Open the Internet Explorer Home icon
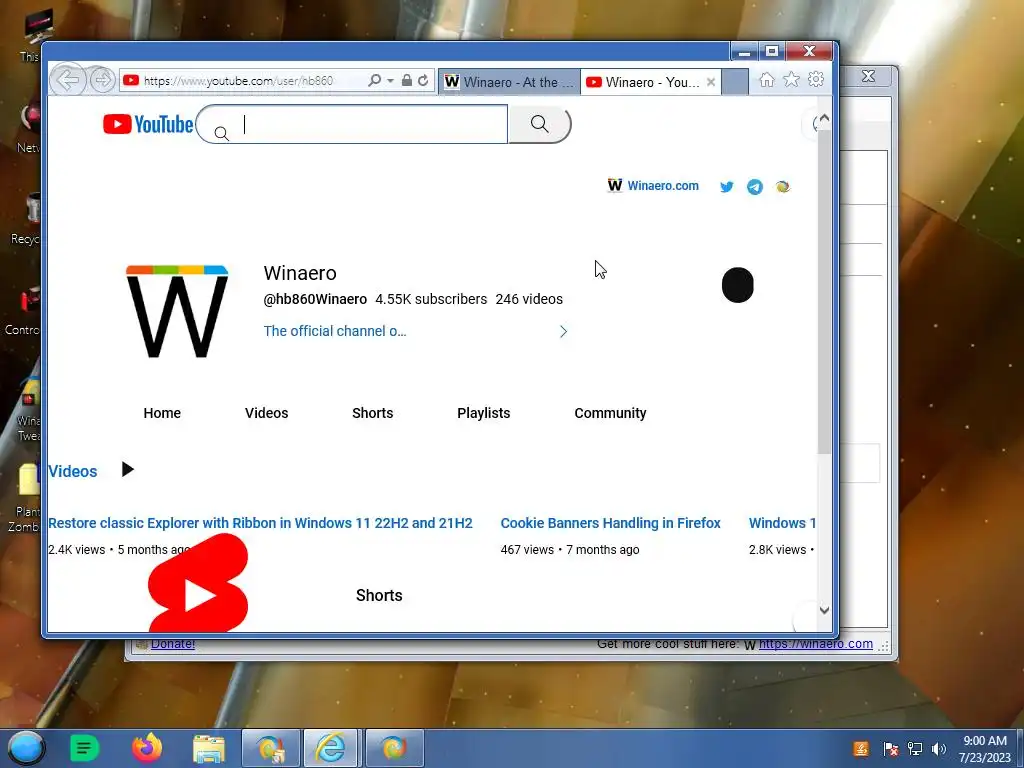Image resolution: width=1024 pixels, height=768 pixels. click(767, 80)
